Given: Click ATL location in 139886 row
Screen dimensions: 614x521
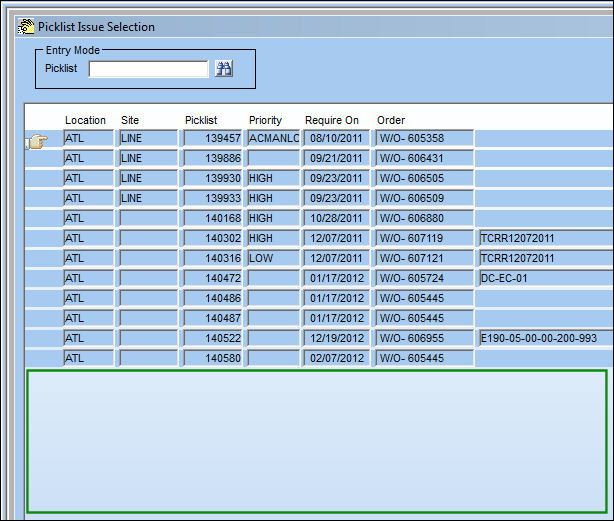Looking at the screenshot, I should click(x=88, y=158).
